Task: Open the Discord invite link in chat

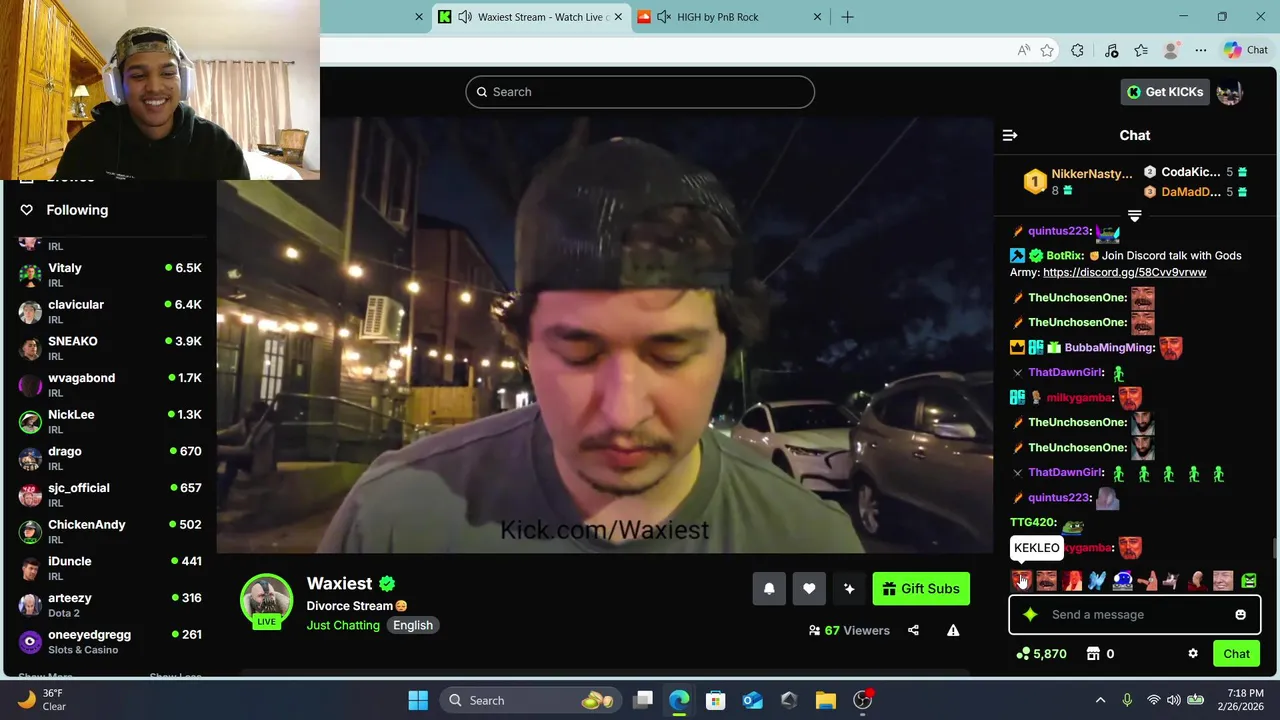Action: (1124, 272)
